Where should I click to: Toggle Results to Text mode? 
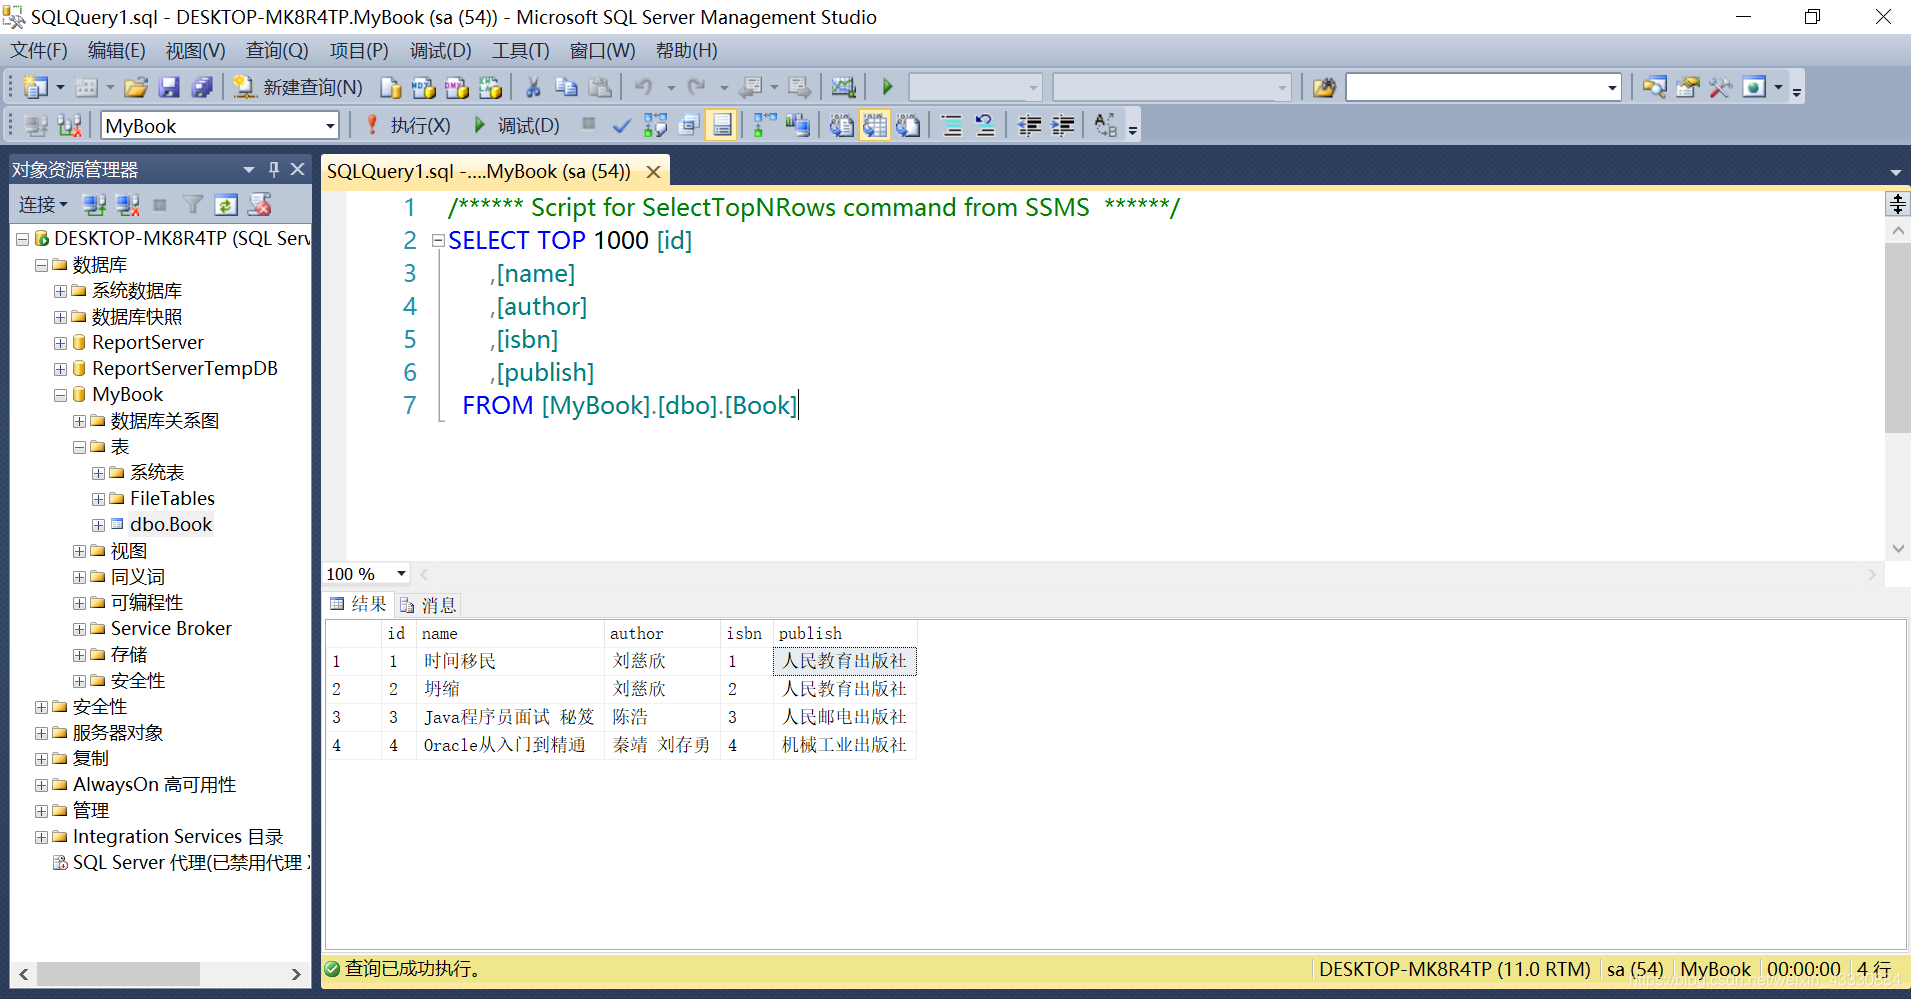842,125
